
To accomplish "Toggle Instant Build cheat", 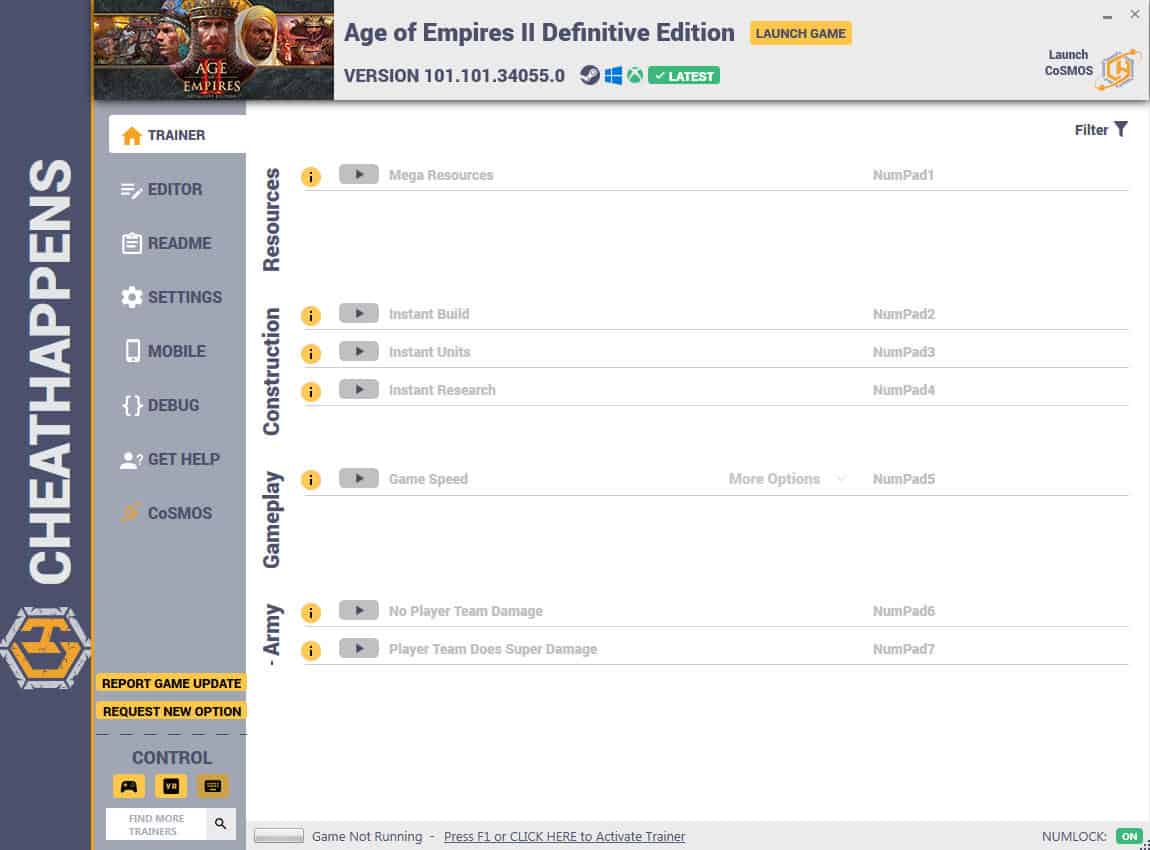I will pyautogui.click(x=359, y=313).
